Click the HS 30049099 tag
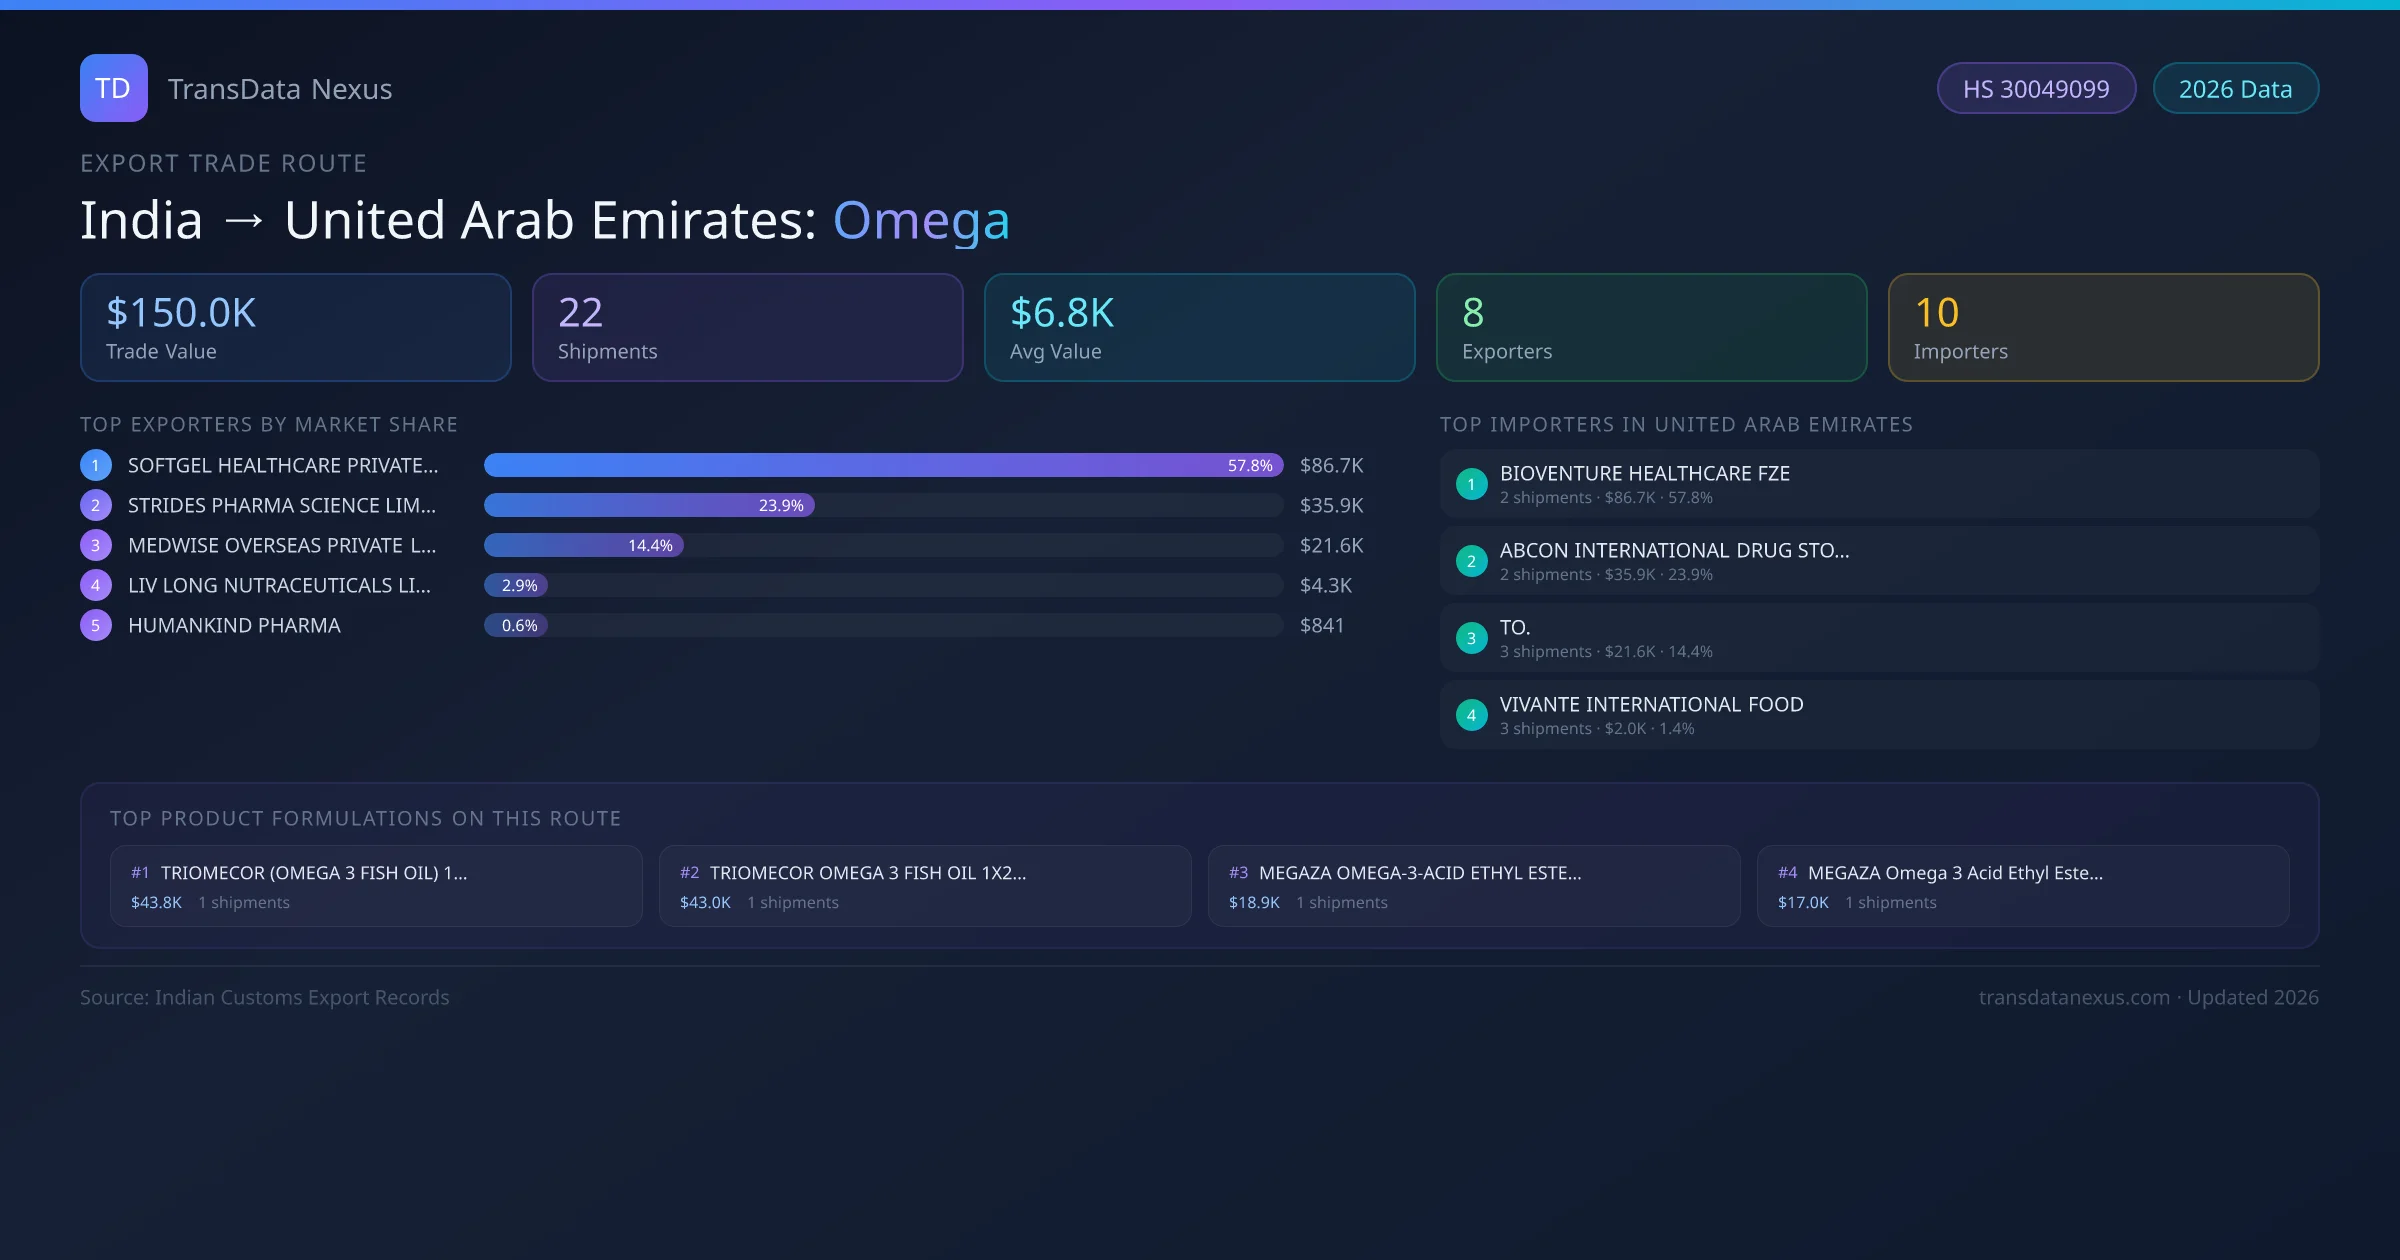The width and height of the screenshot is (2400, 1260). point(2036,89)
